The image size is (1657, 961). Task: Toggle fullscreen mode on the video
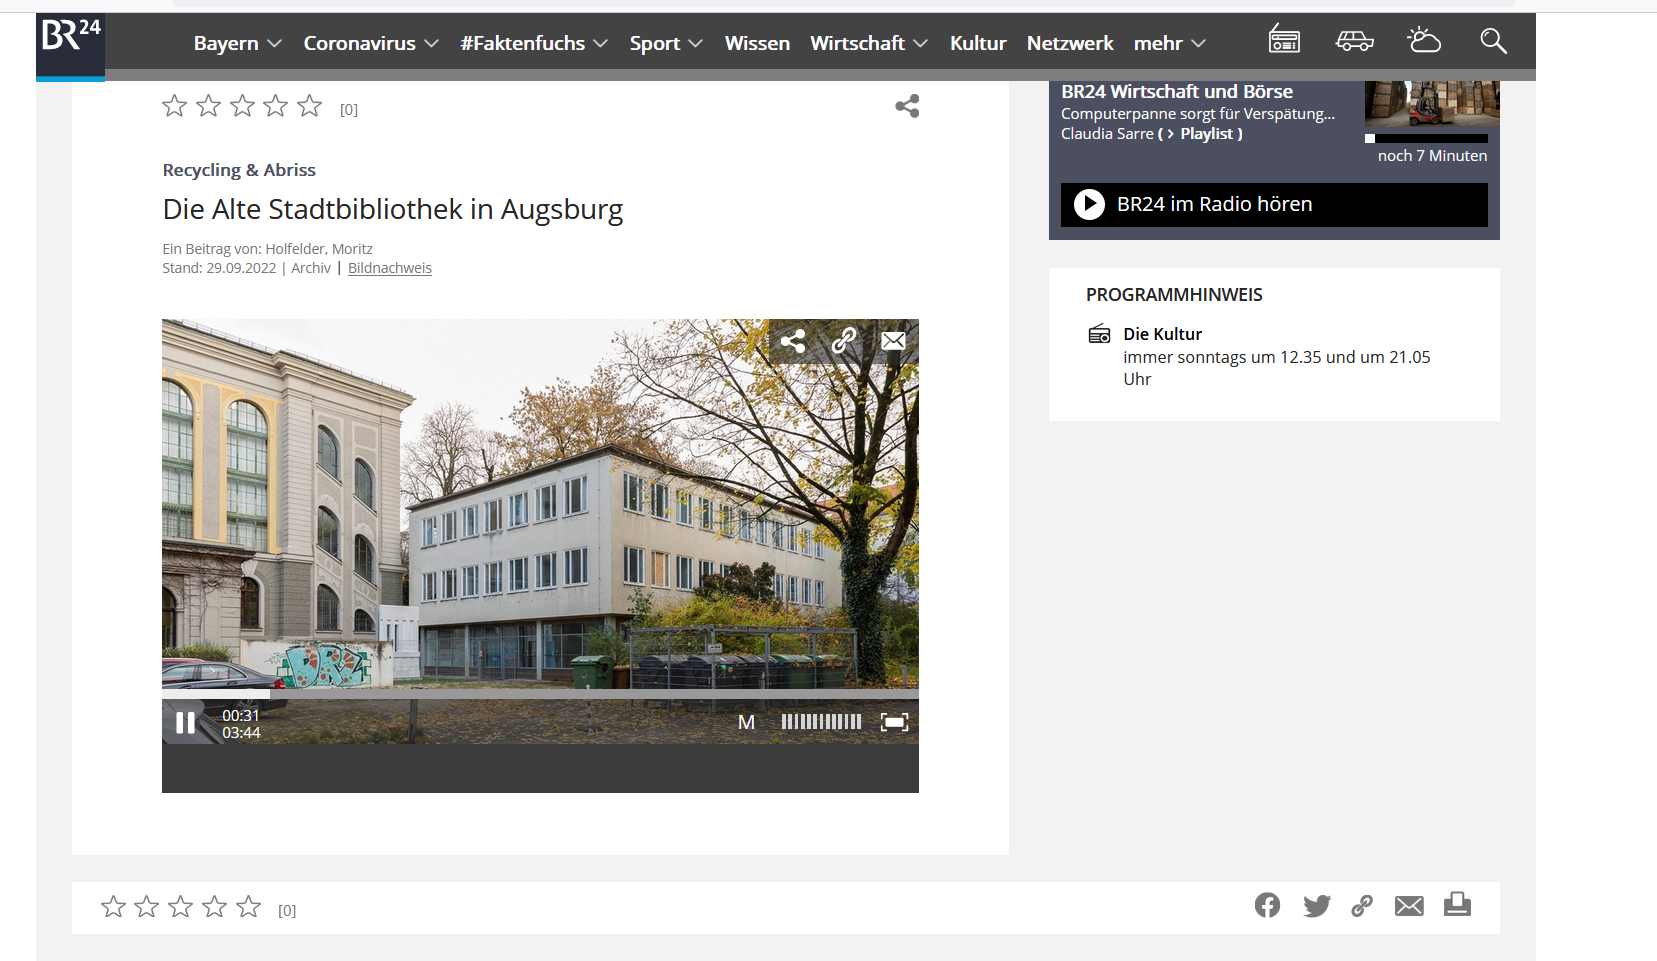tap(894, 722)
